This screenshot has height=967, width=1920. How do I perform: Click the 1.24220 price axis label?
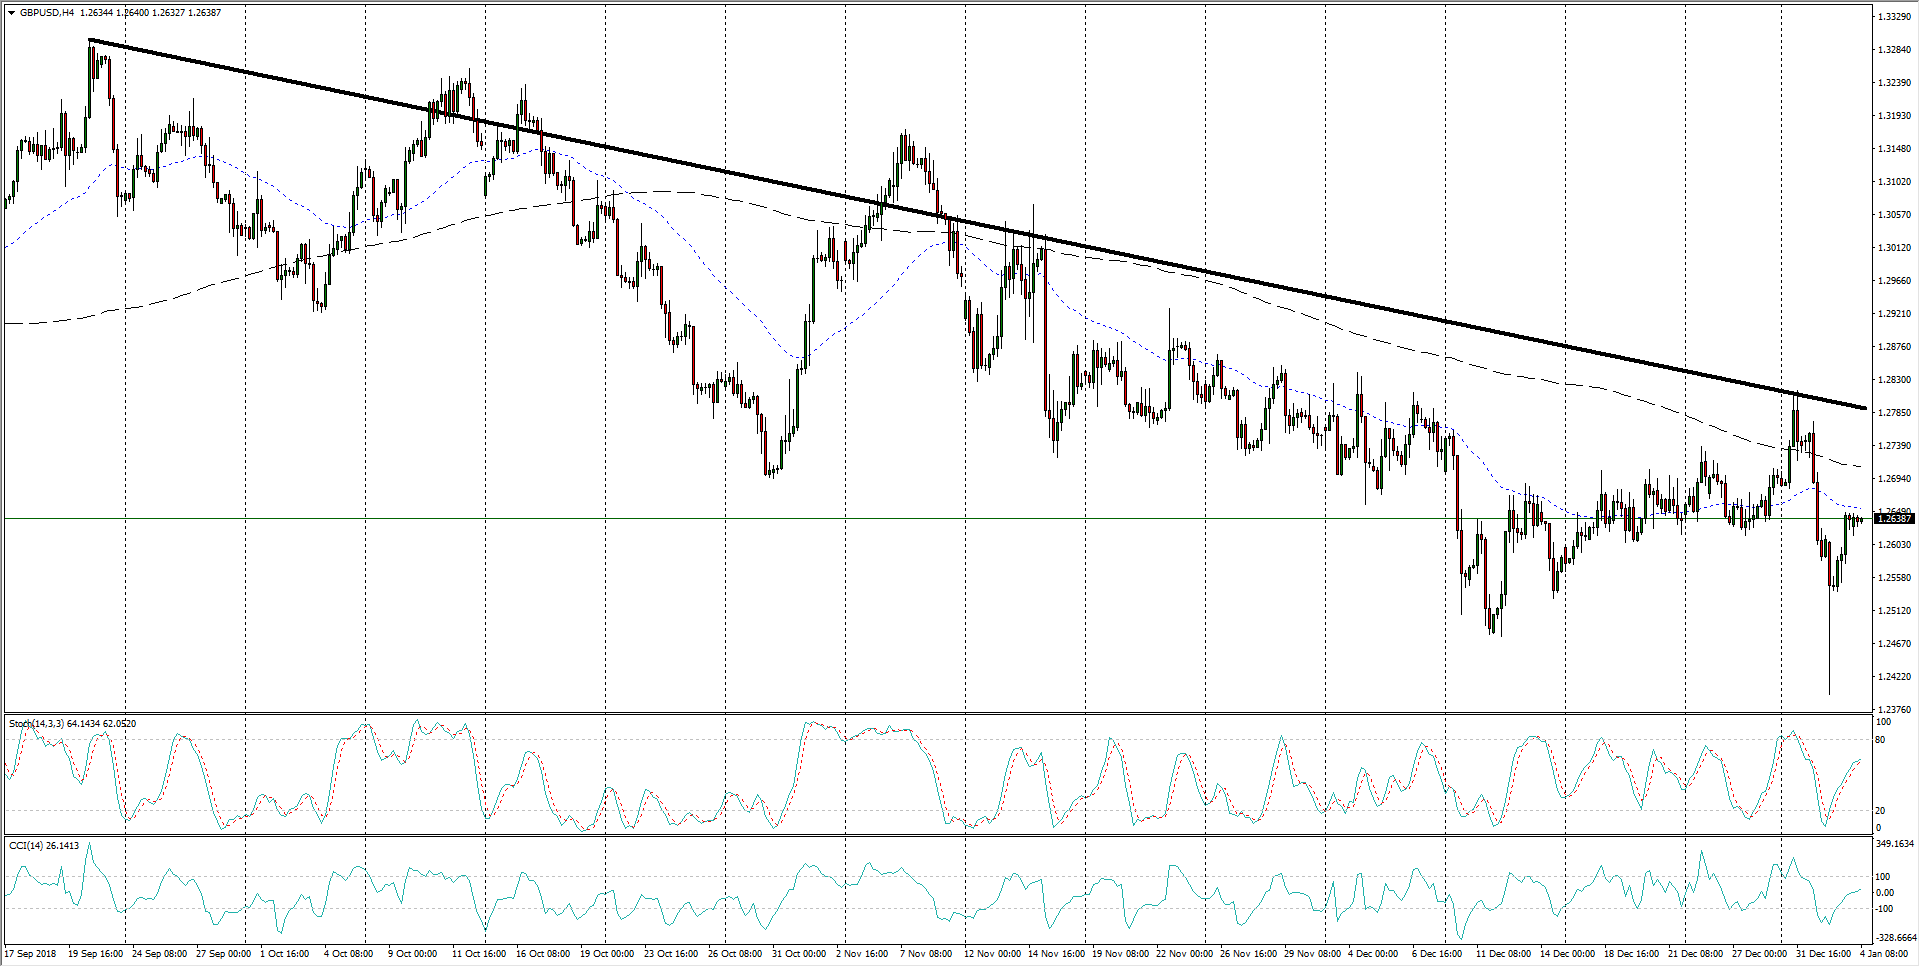(1894, 677)
